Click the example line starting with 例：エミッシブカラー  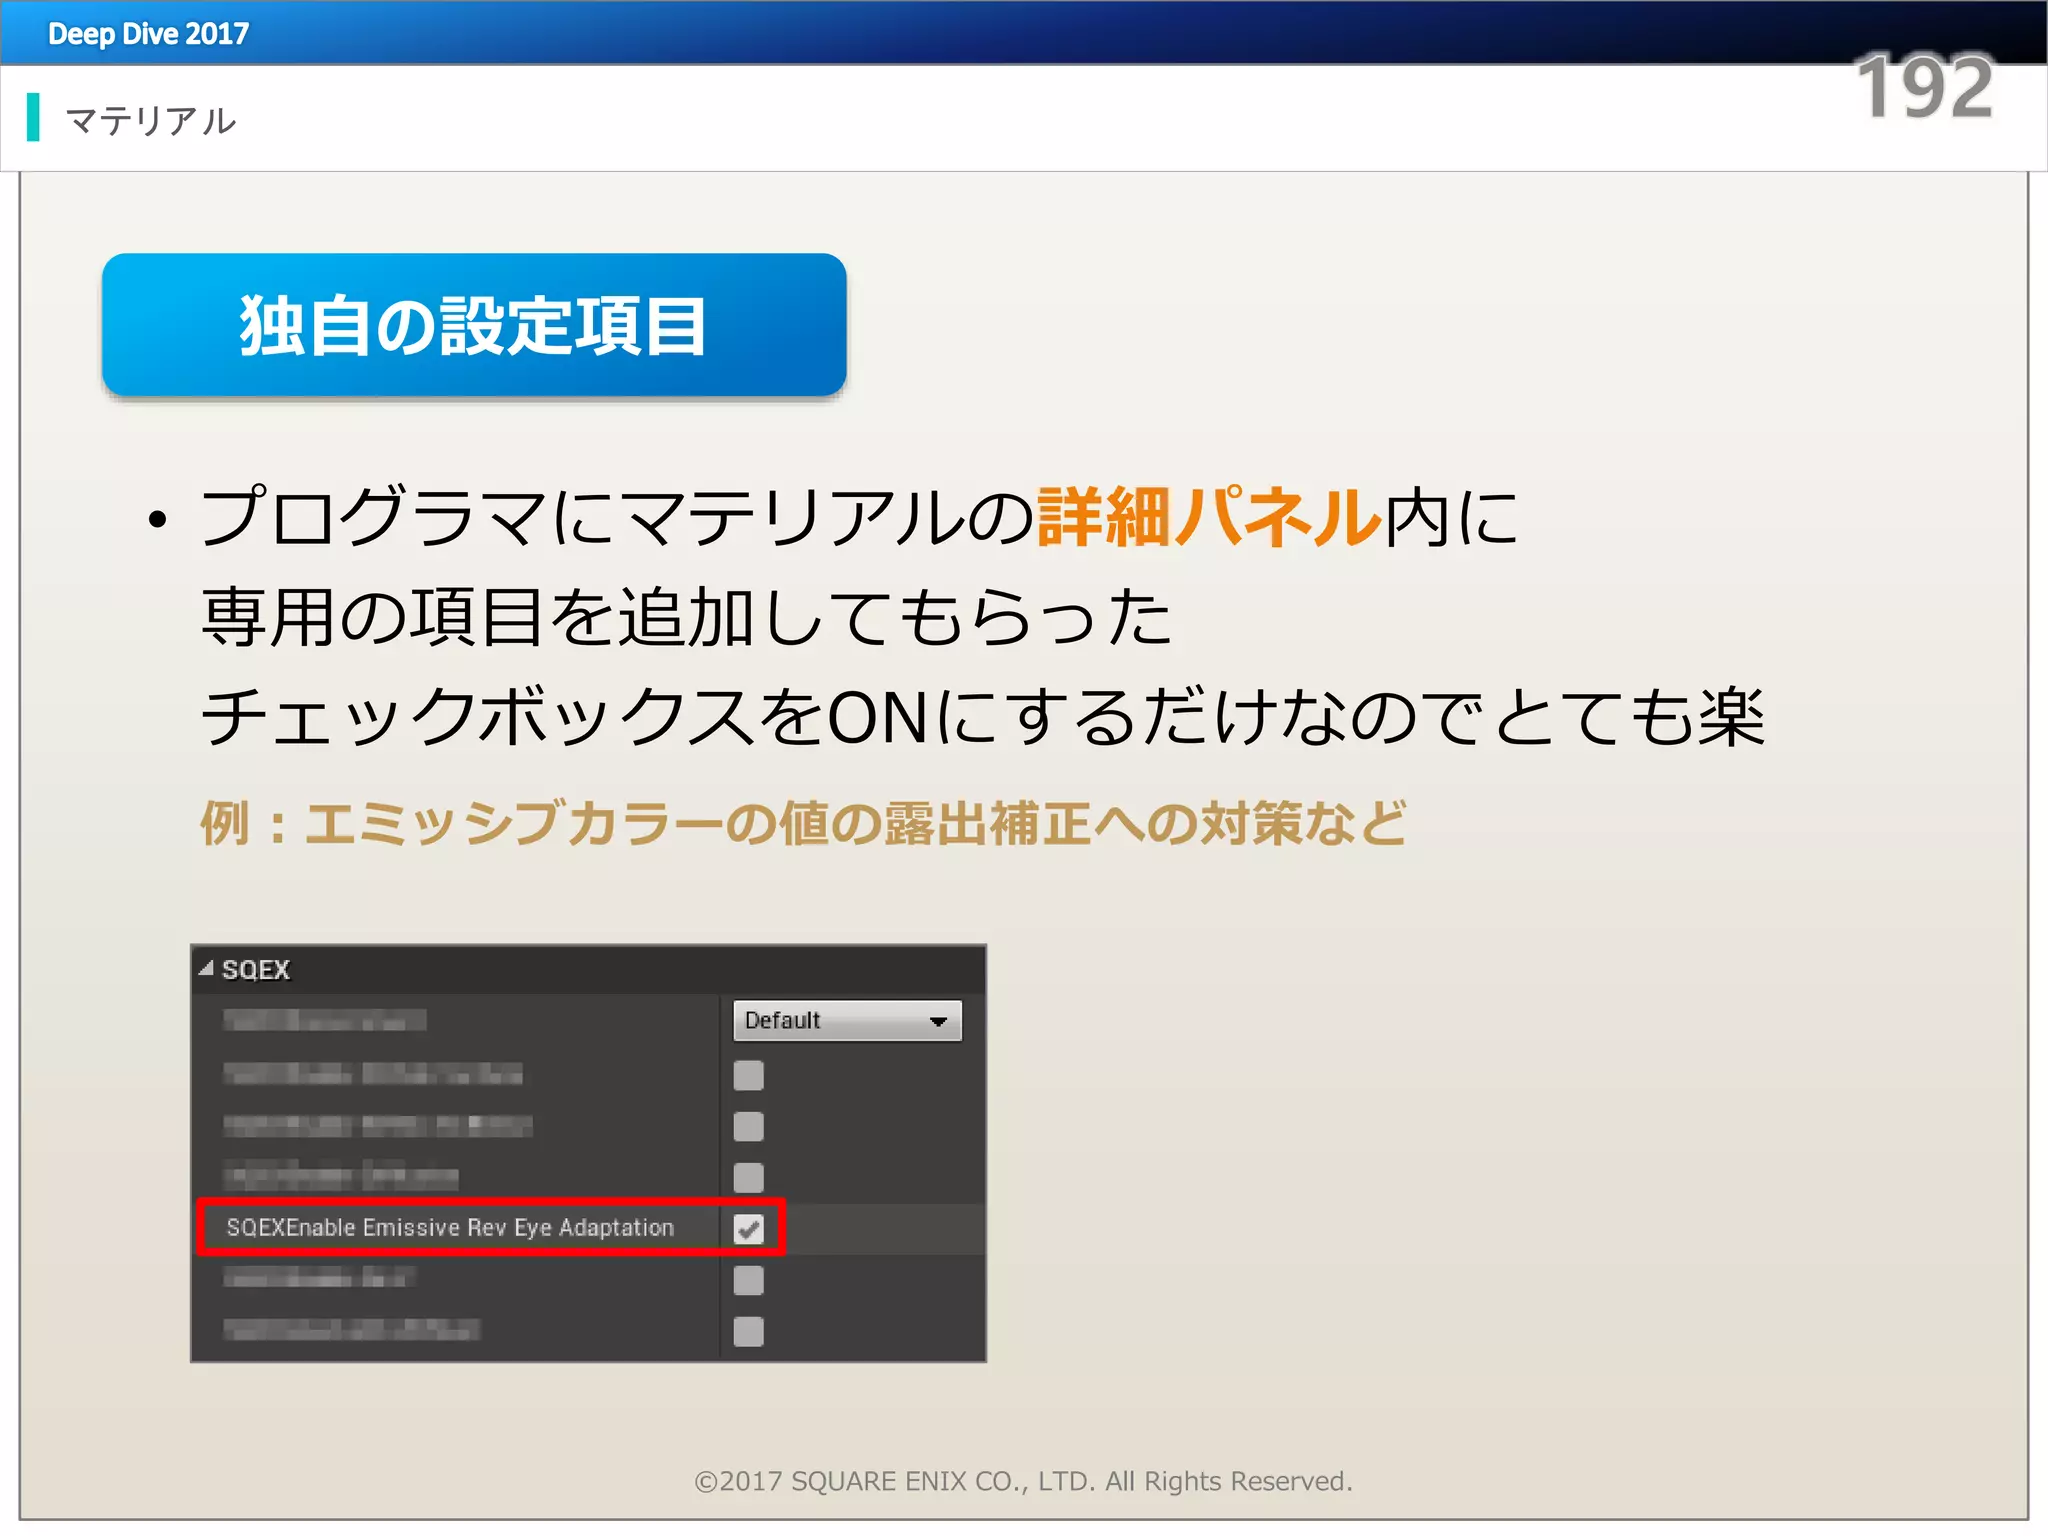pyautogui.click(x=803, y=824)
